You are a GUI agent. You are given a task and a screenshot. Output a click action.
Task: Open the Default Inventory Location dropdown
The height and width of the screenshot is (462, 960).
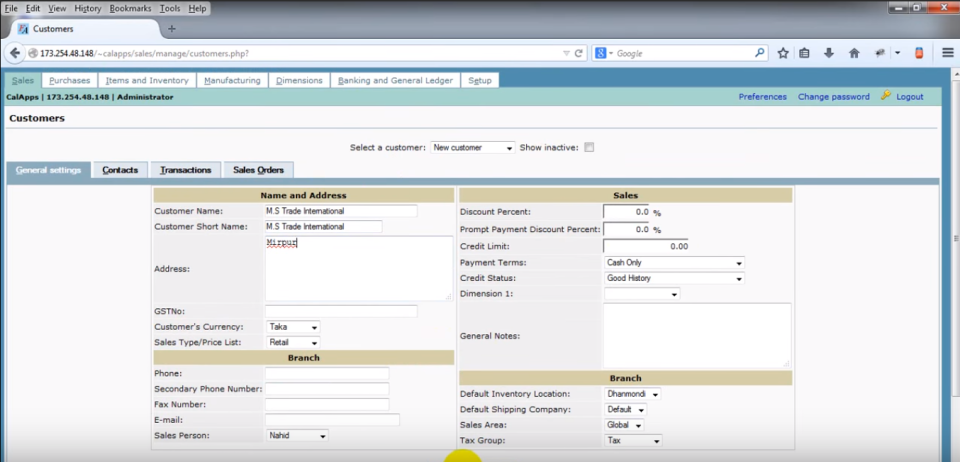(632, 394)
